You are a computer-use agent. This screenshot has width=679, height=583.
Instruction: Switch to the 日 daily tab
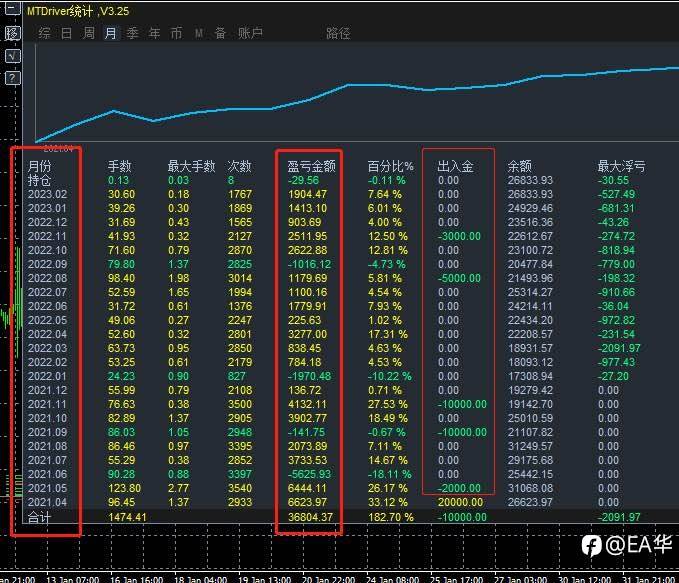(66, 33)
